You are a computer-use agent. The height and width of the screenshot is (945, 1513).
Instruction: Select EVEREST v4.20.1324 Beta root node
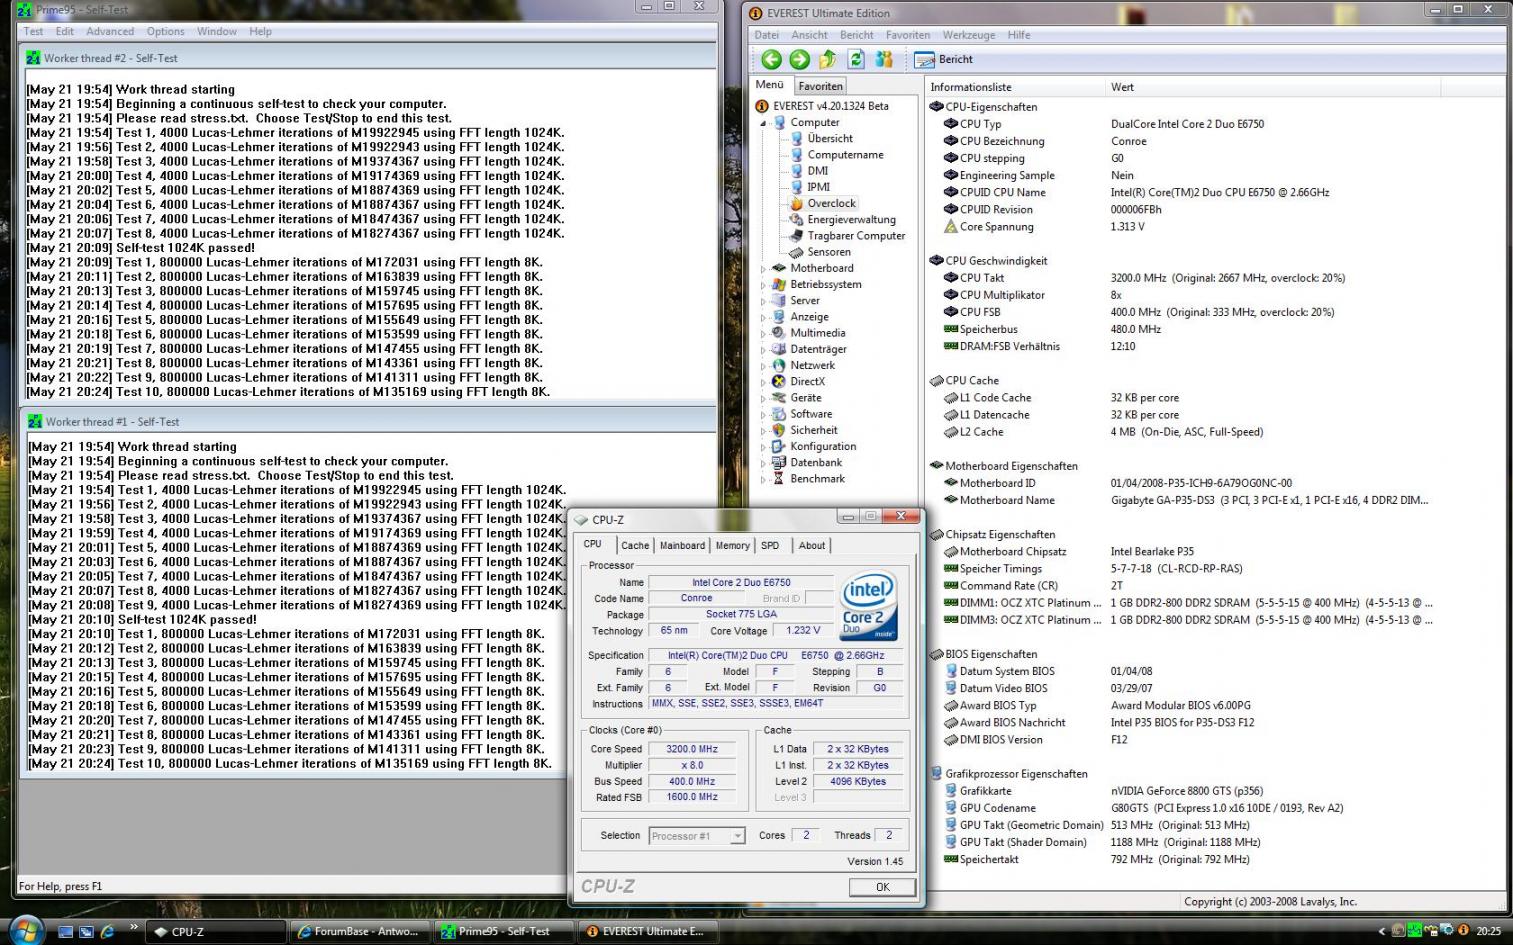830,106
